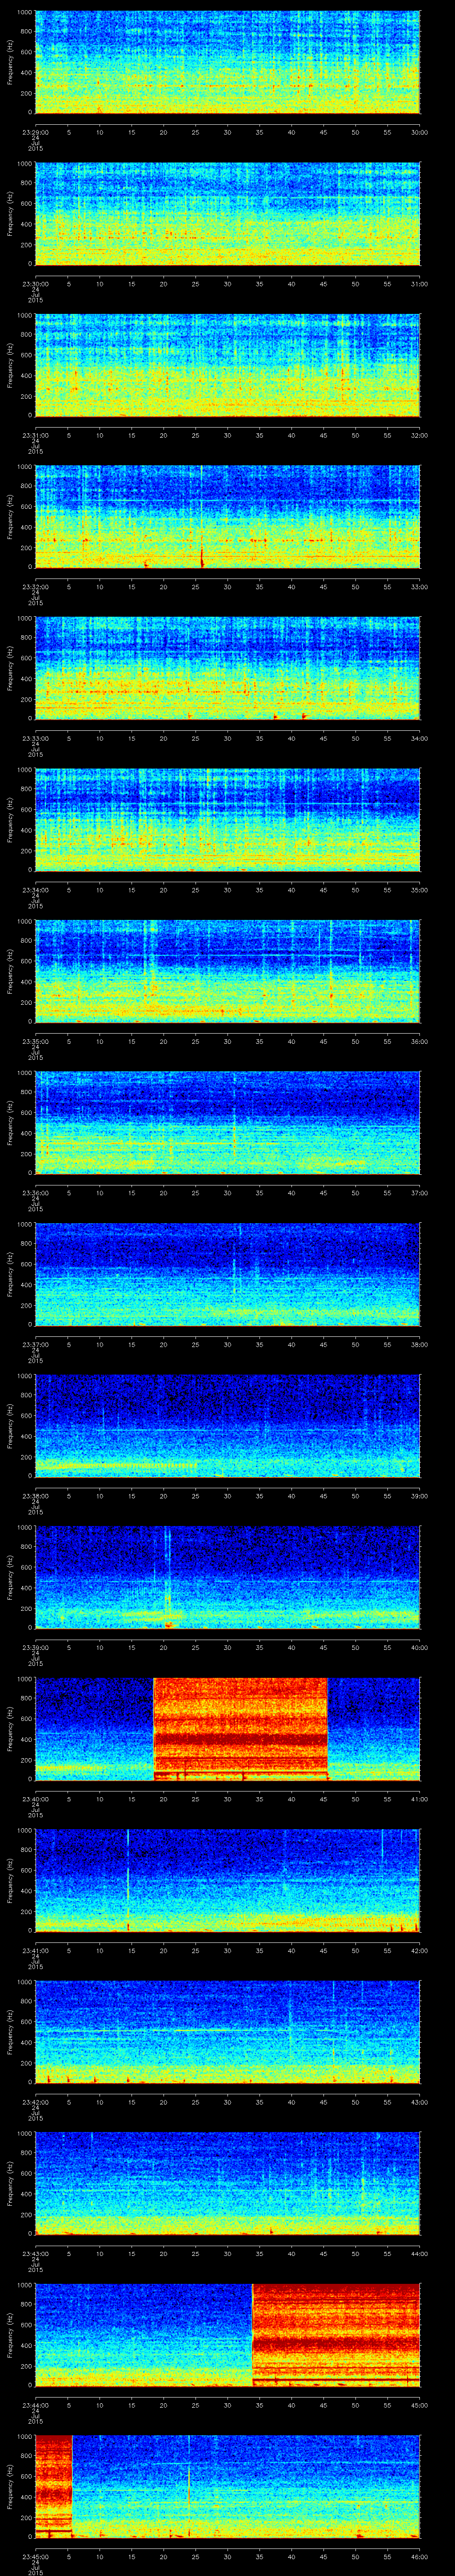This screenshot has width=455, height=2576.
Task: Click the "23:38:00" time axis label
Action: [35, 1496]
